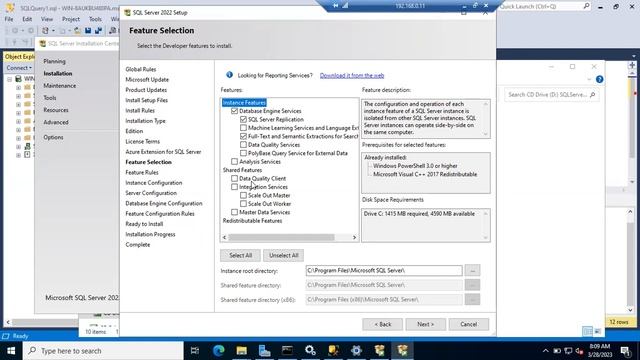The width and height of the screenshot is (640, 360).
Task: Open the New Query dropdown arrow in toolbar
Action: [x=53, y=31]
